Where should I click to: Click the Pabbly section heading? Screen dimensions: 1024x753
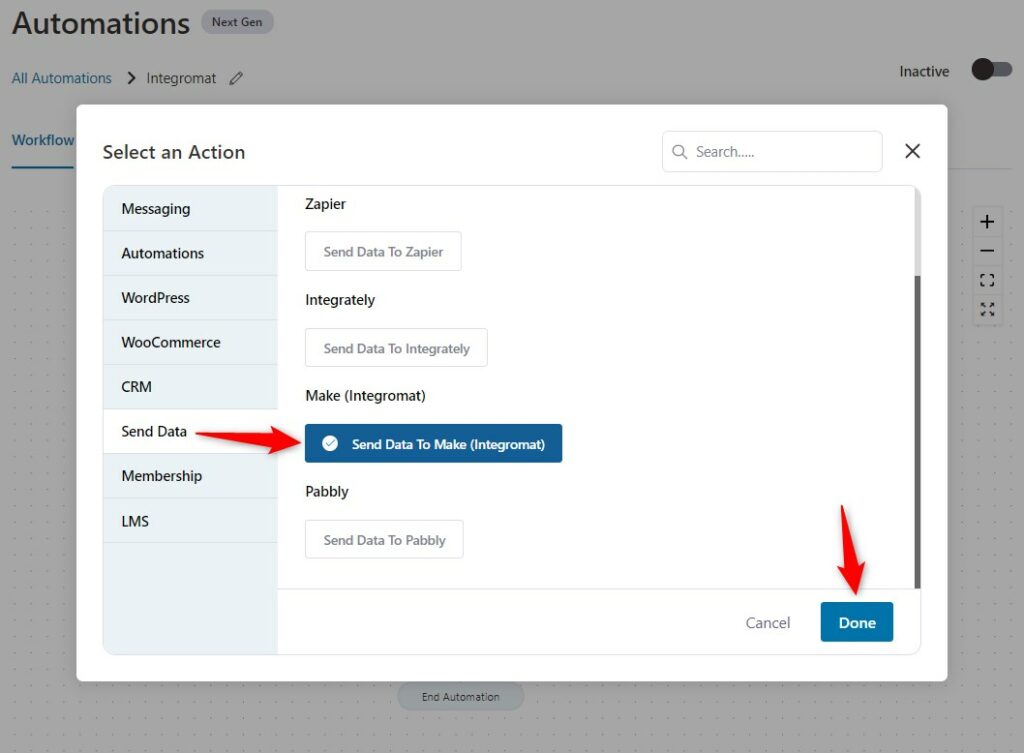pyautogui.click(x=327, y=491)
